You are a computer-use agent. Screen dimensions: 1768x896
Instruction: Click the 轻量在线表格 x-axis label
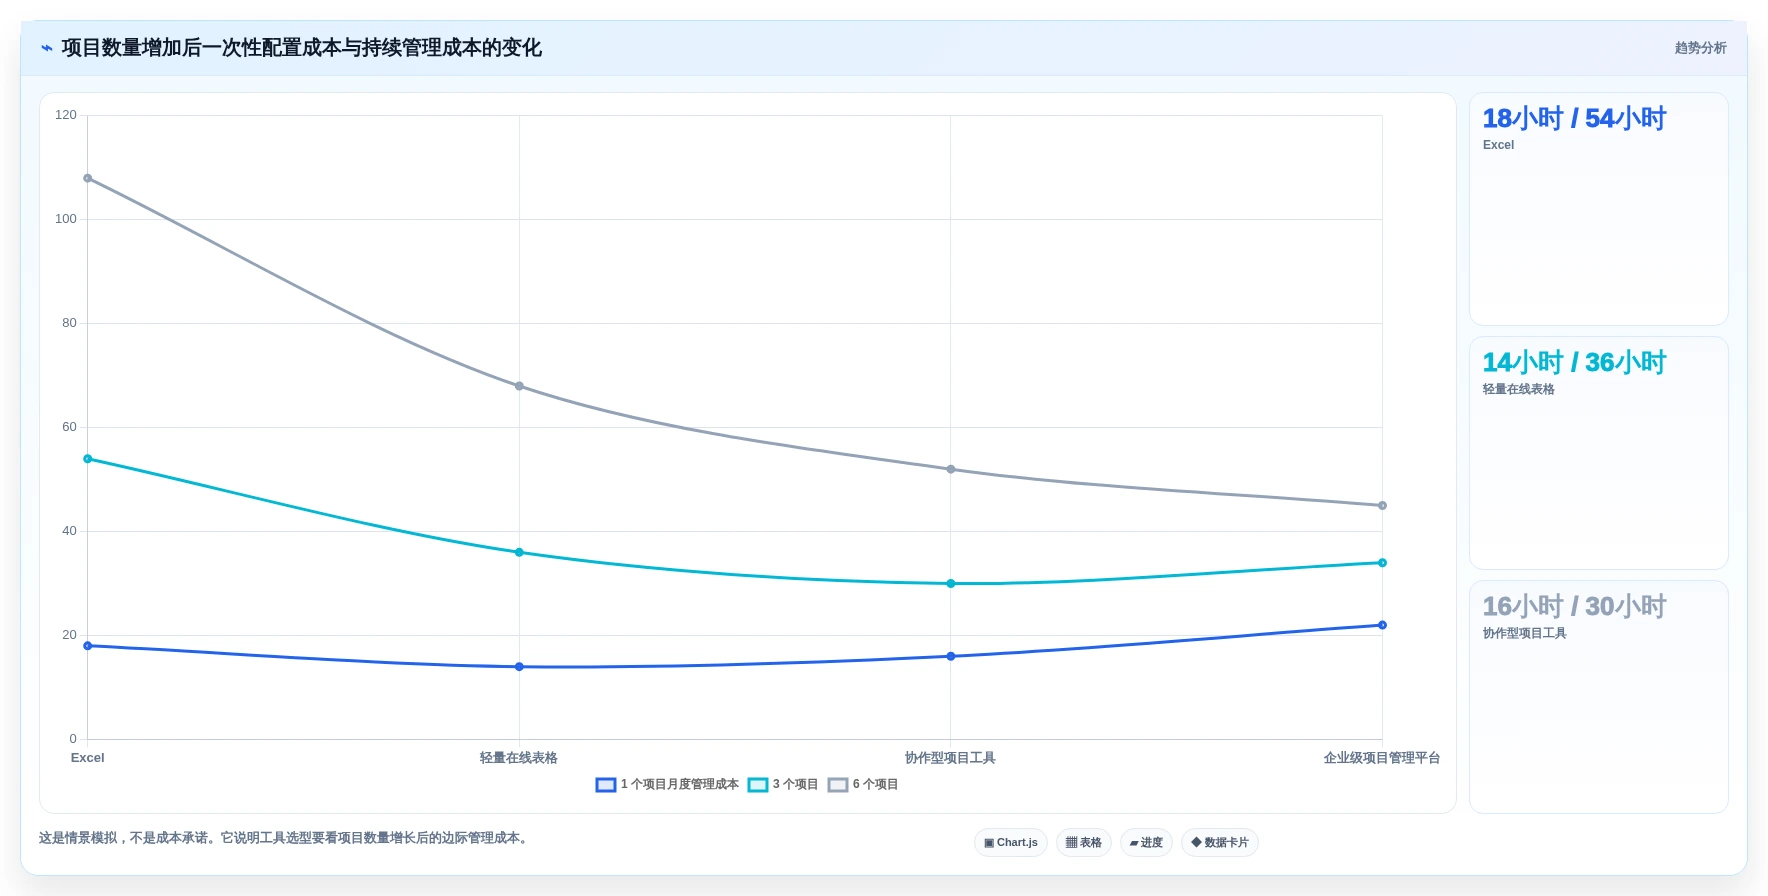[x=519, y=758]
